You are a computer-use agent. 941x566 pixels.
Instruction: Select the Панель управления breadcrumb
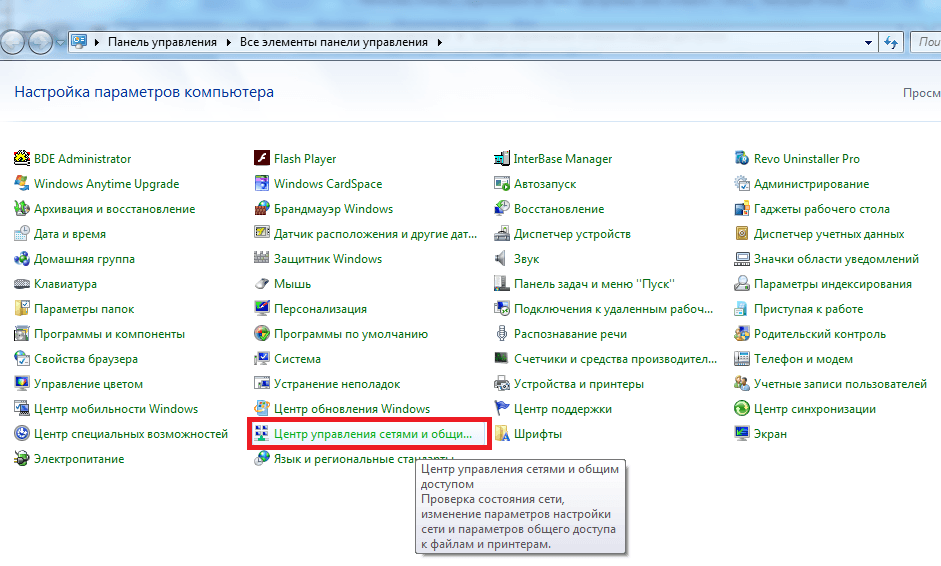[x=162, y=43]
